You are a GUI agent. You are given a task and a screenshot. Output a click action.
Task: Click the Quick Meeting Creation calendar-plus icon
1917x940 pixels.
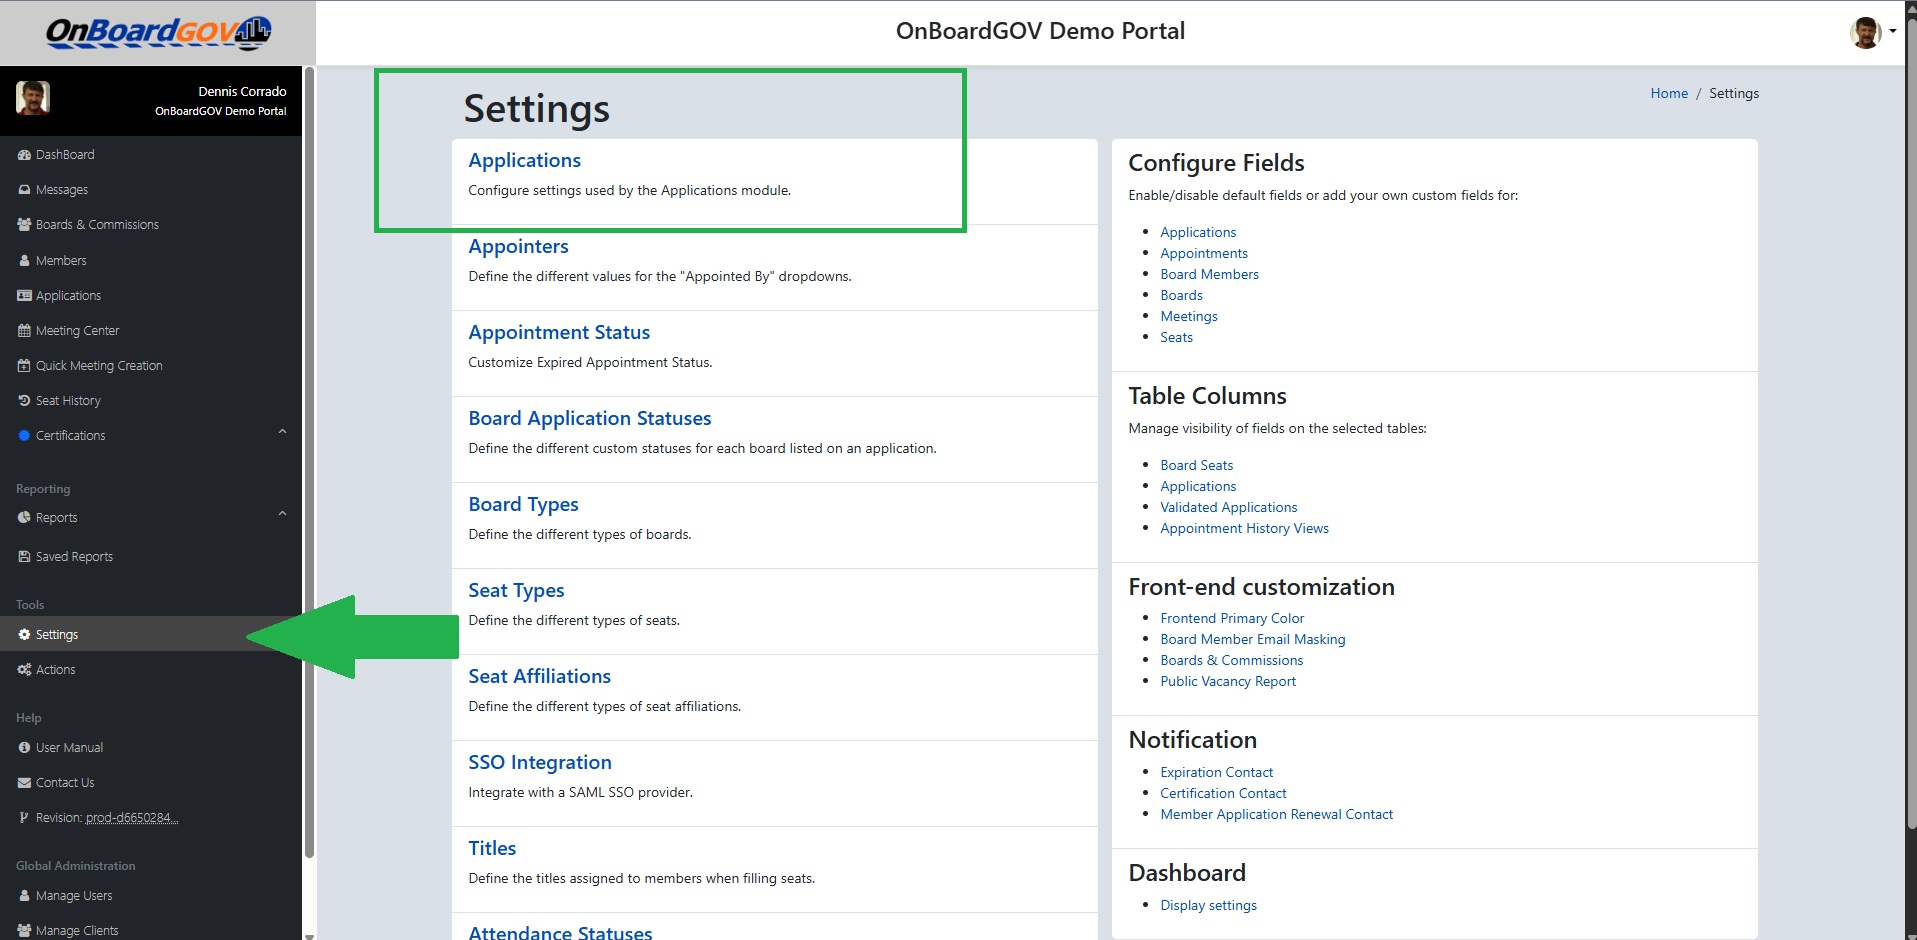tap(24, 366)
